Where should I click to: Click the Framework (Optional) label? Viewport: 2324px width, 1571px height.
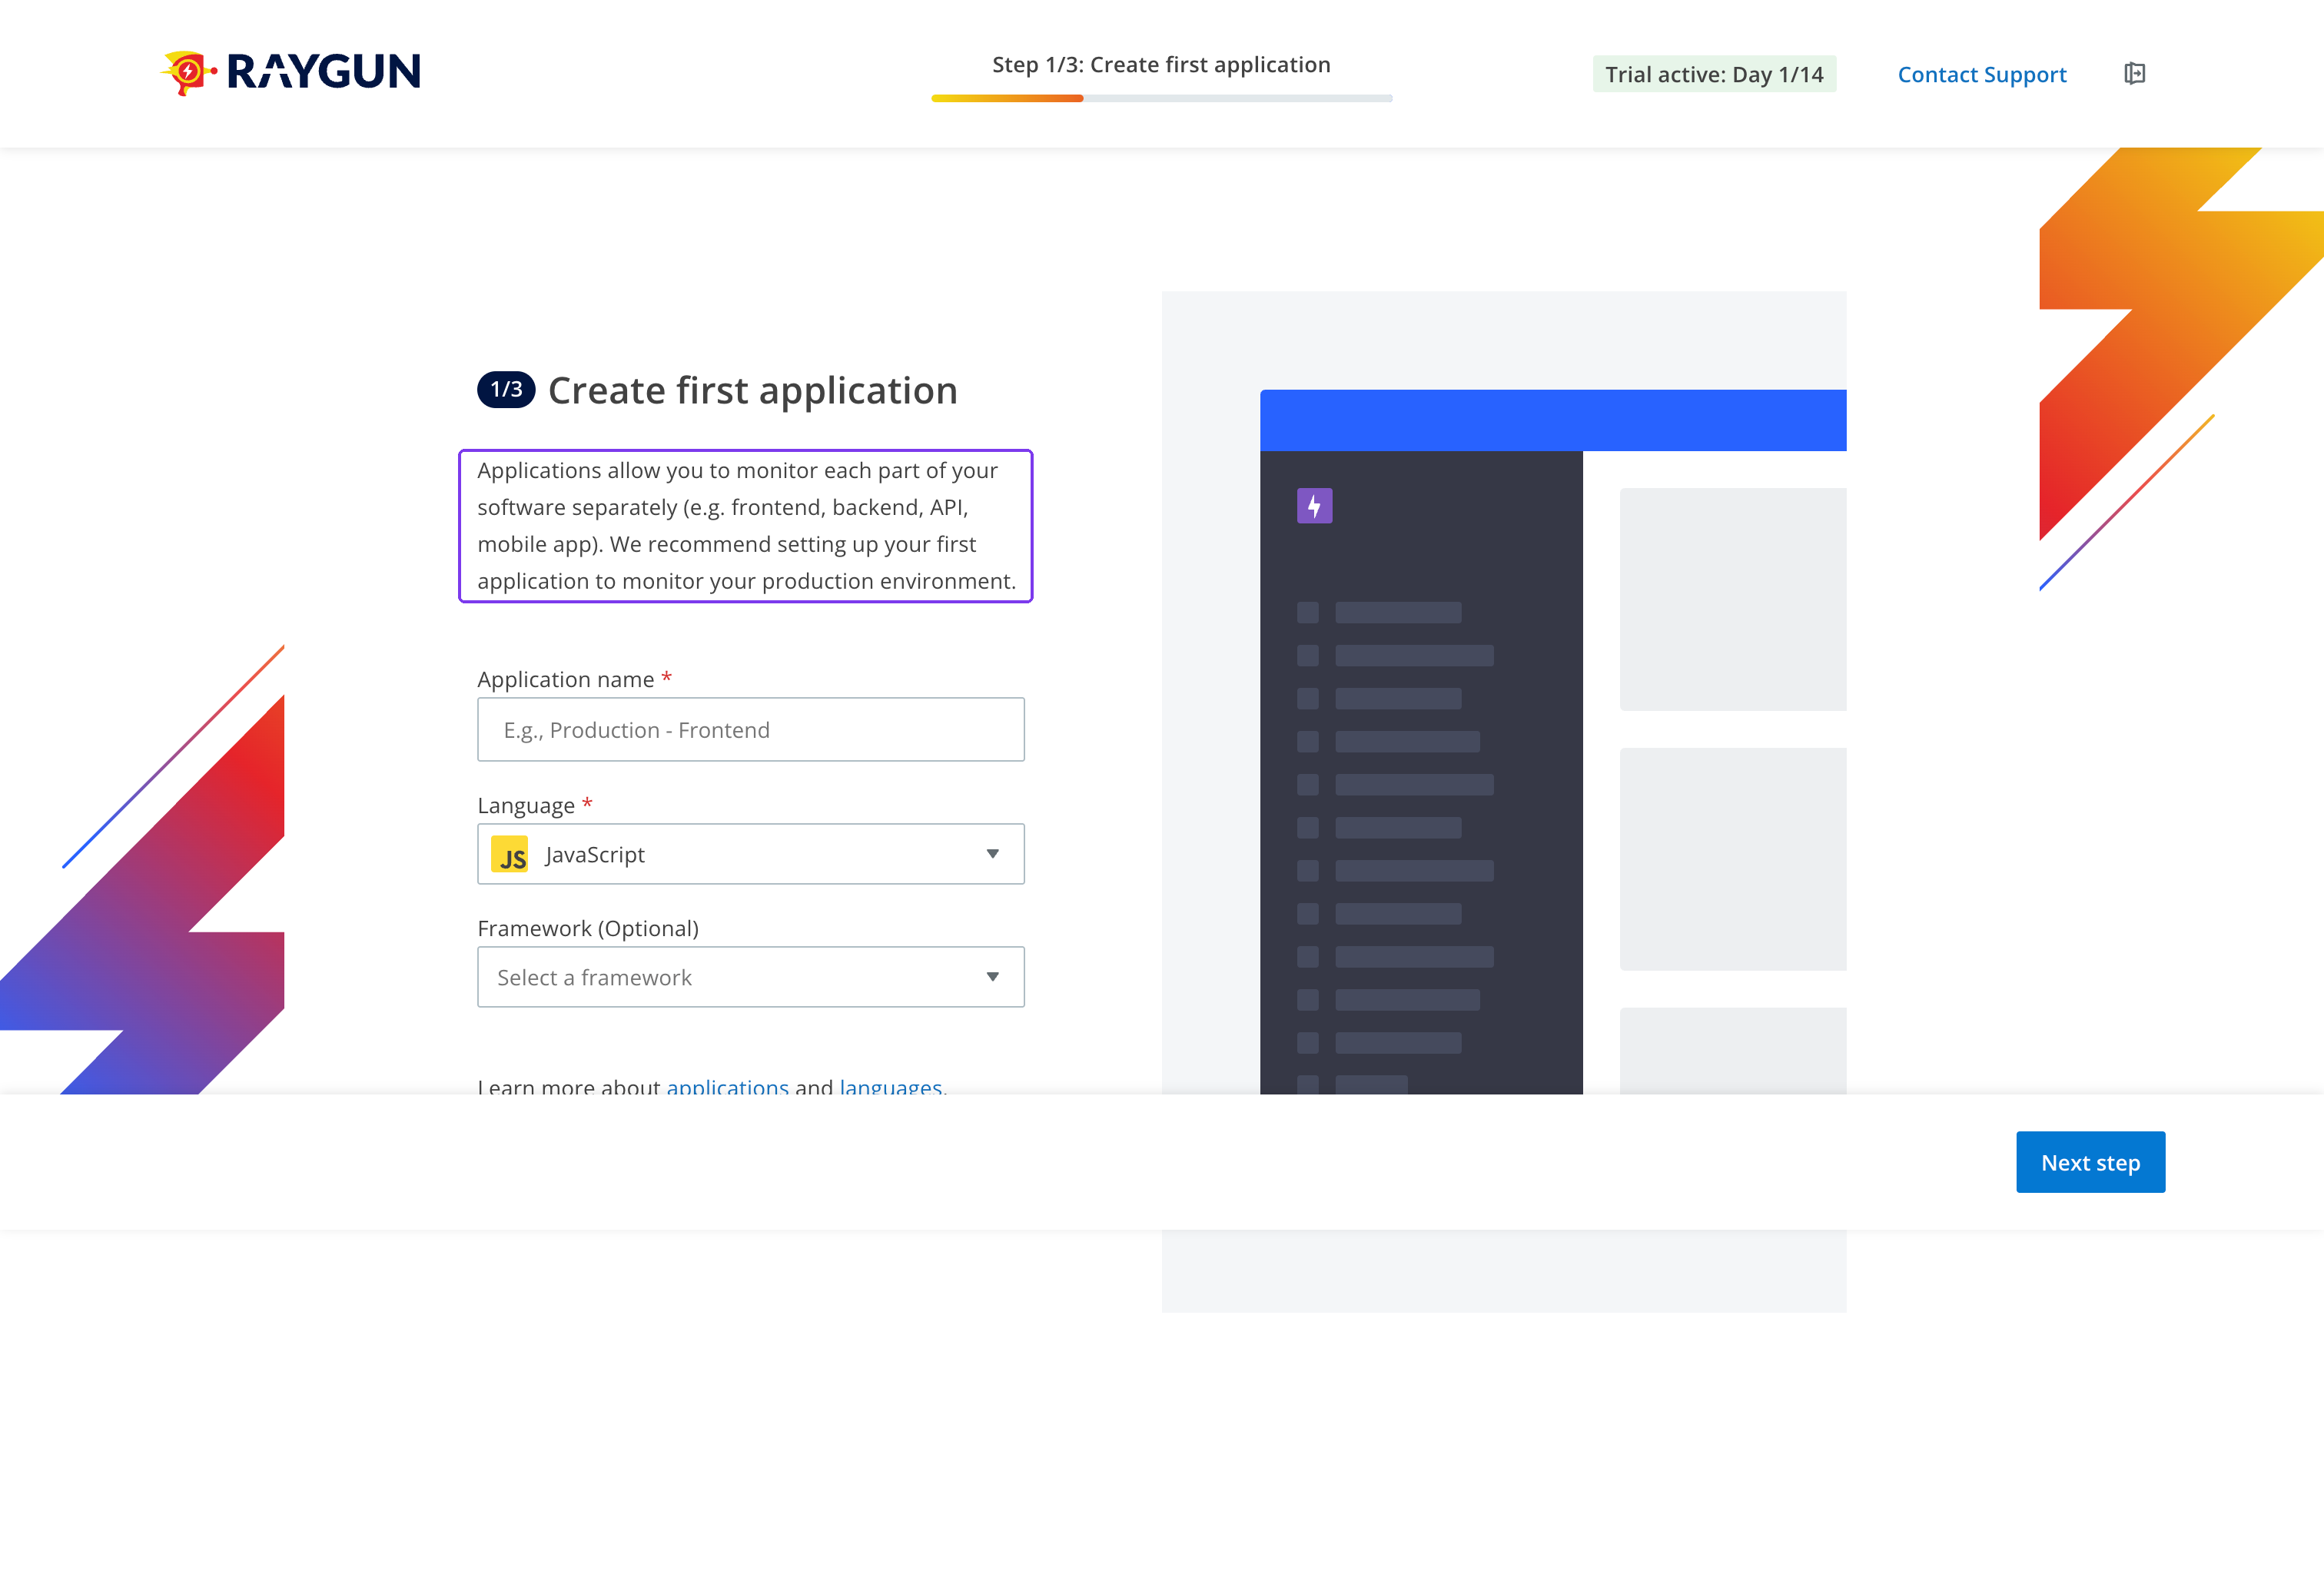tap(588, 929)
